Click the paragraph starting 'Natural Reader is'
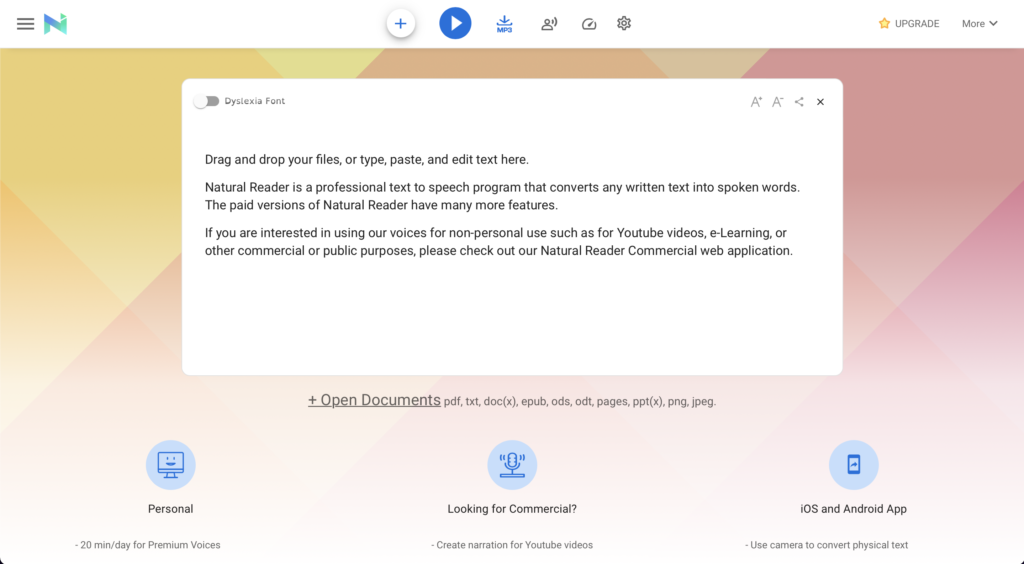The height and width of the screenshot is (564, 1024). click(x=502, y=196)
